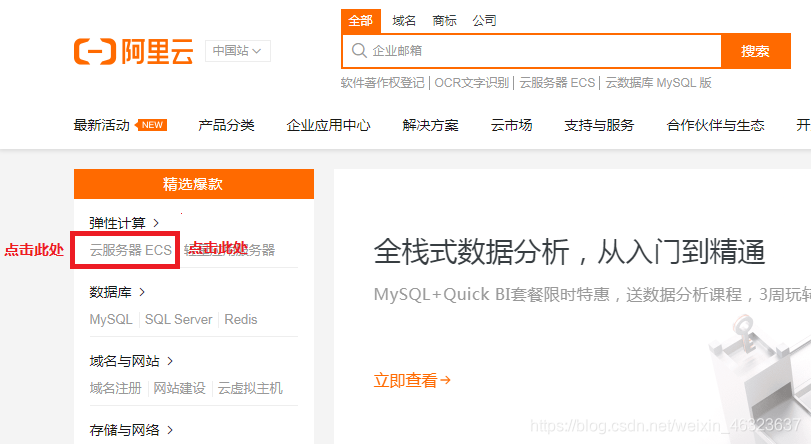Screen dimensions: 811x444
Task: Click the search magnifier icon
Action: pyautogui.click(x=359, y=51)
